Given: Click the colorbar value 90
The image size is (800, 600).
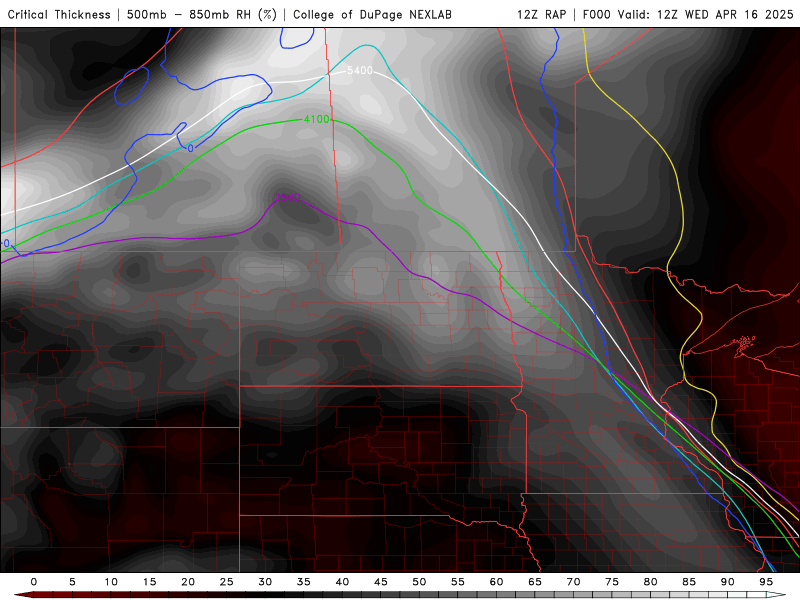Looking at the screenshot, I should coord(728,582).
